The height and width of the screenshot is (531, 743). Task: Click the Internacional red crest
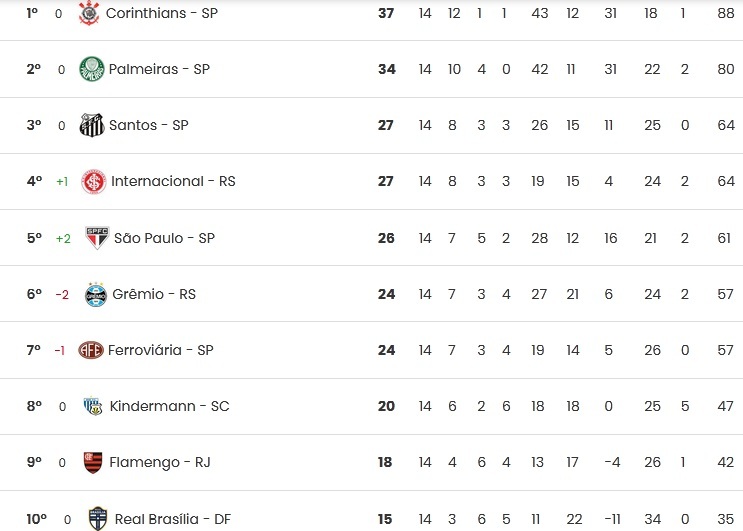pos(94,181)
